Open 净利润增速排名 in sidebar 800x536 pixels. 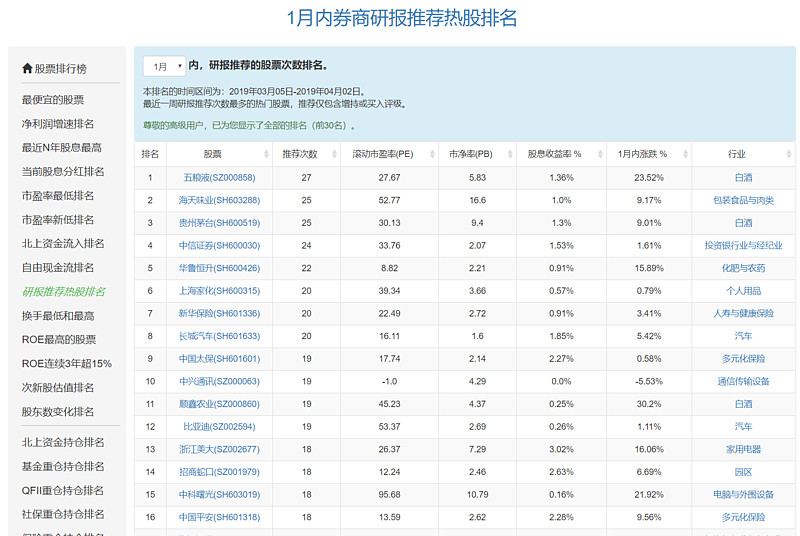(x=58, y=124)
